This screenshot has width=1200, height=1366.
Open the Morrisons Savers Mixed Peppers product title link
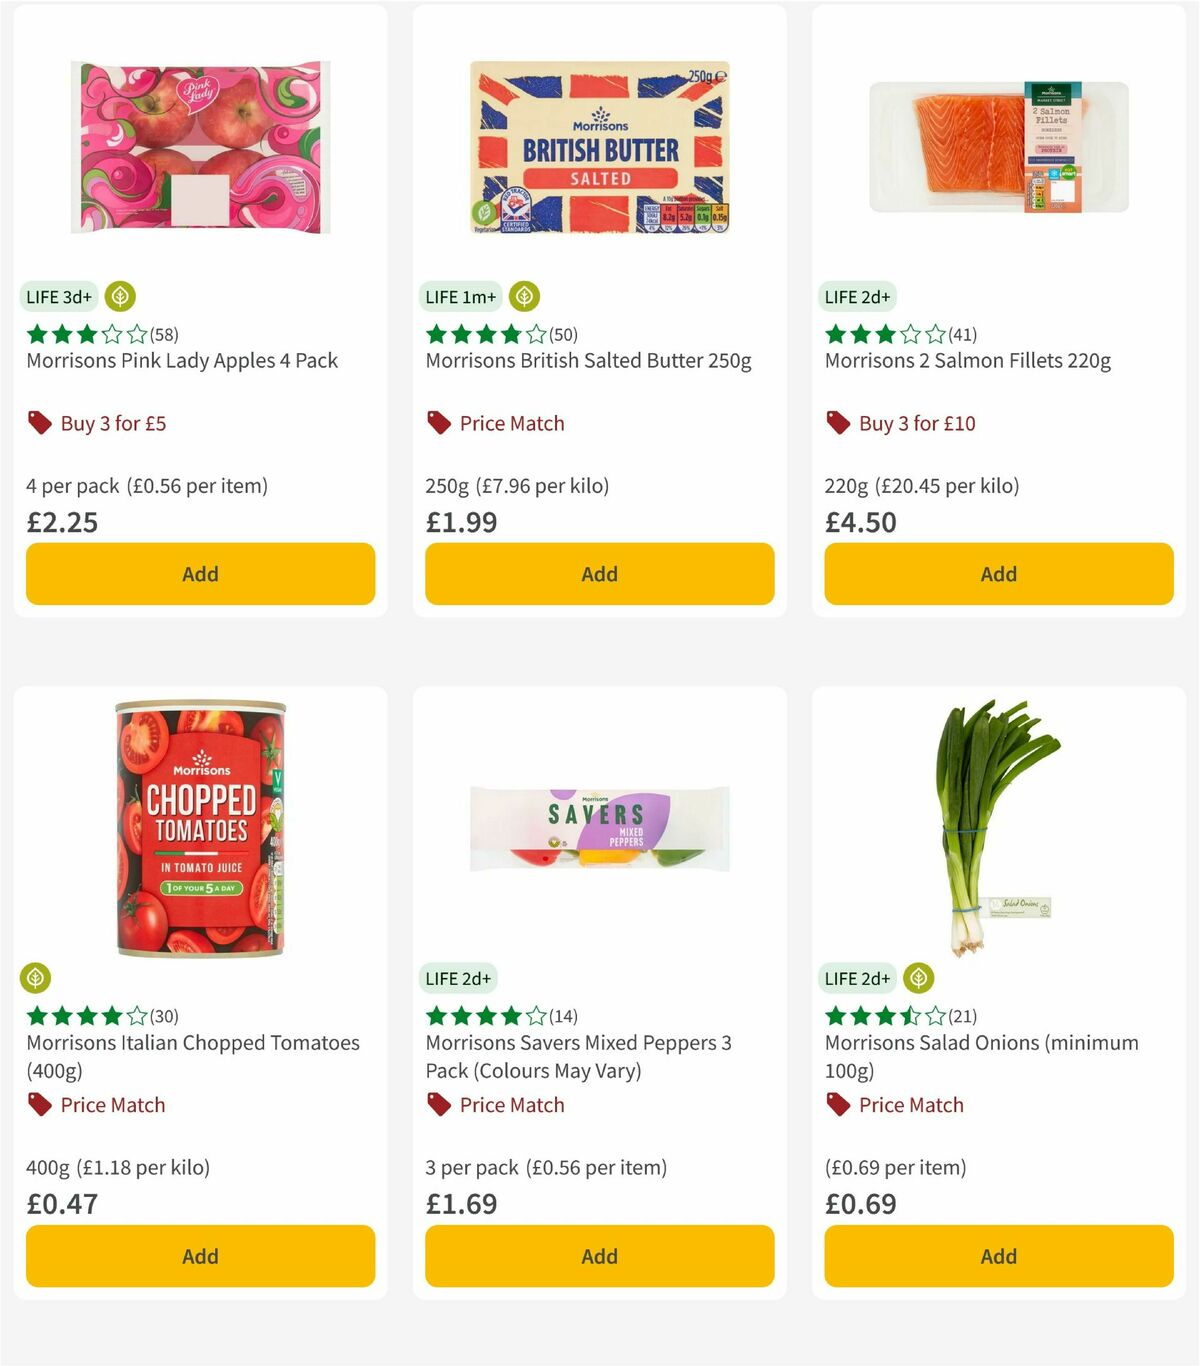(x=578, y=1056)
